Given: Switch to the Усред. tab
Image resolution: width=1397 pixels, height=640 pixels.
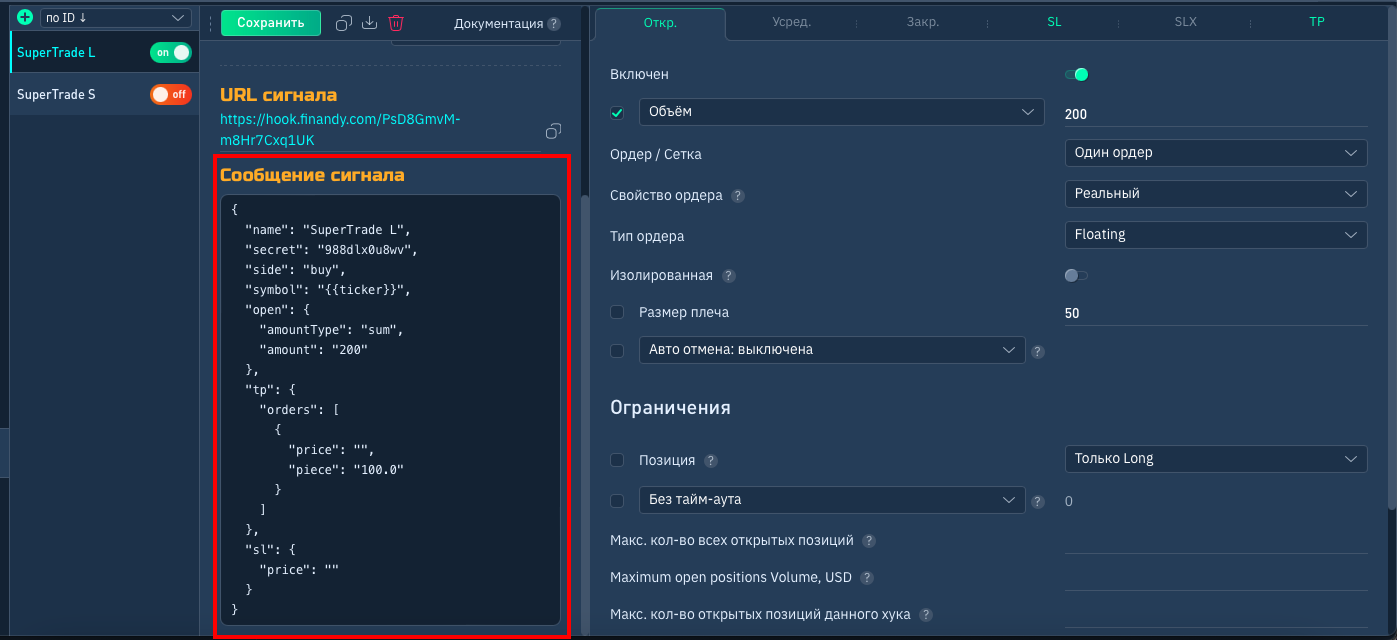Looking at the screenshot, I should (x=791, y=22).
